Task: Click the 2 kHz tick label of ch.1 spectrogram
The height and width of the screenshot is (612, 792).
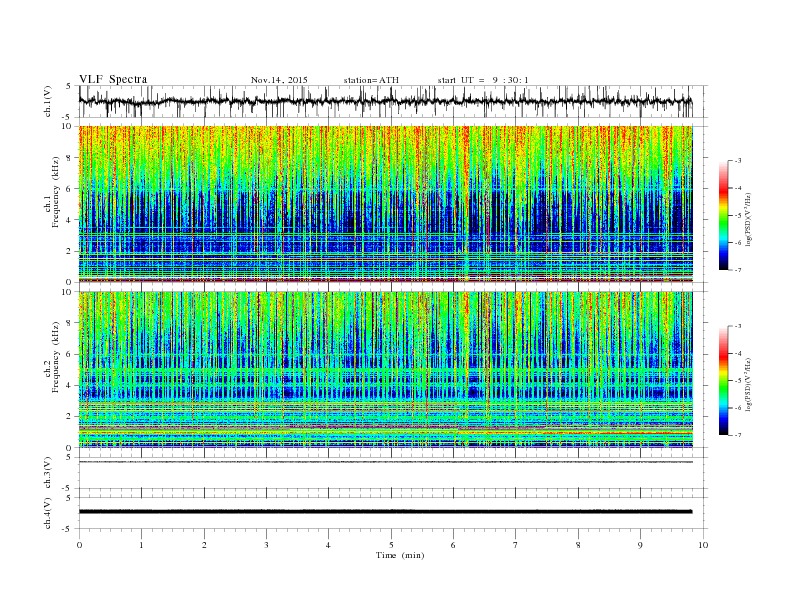Action: point(70,251)
